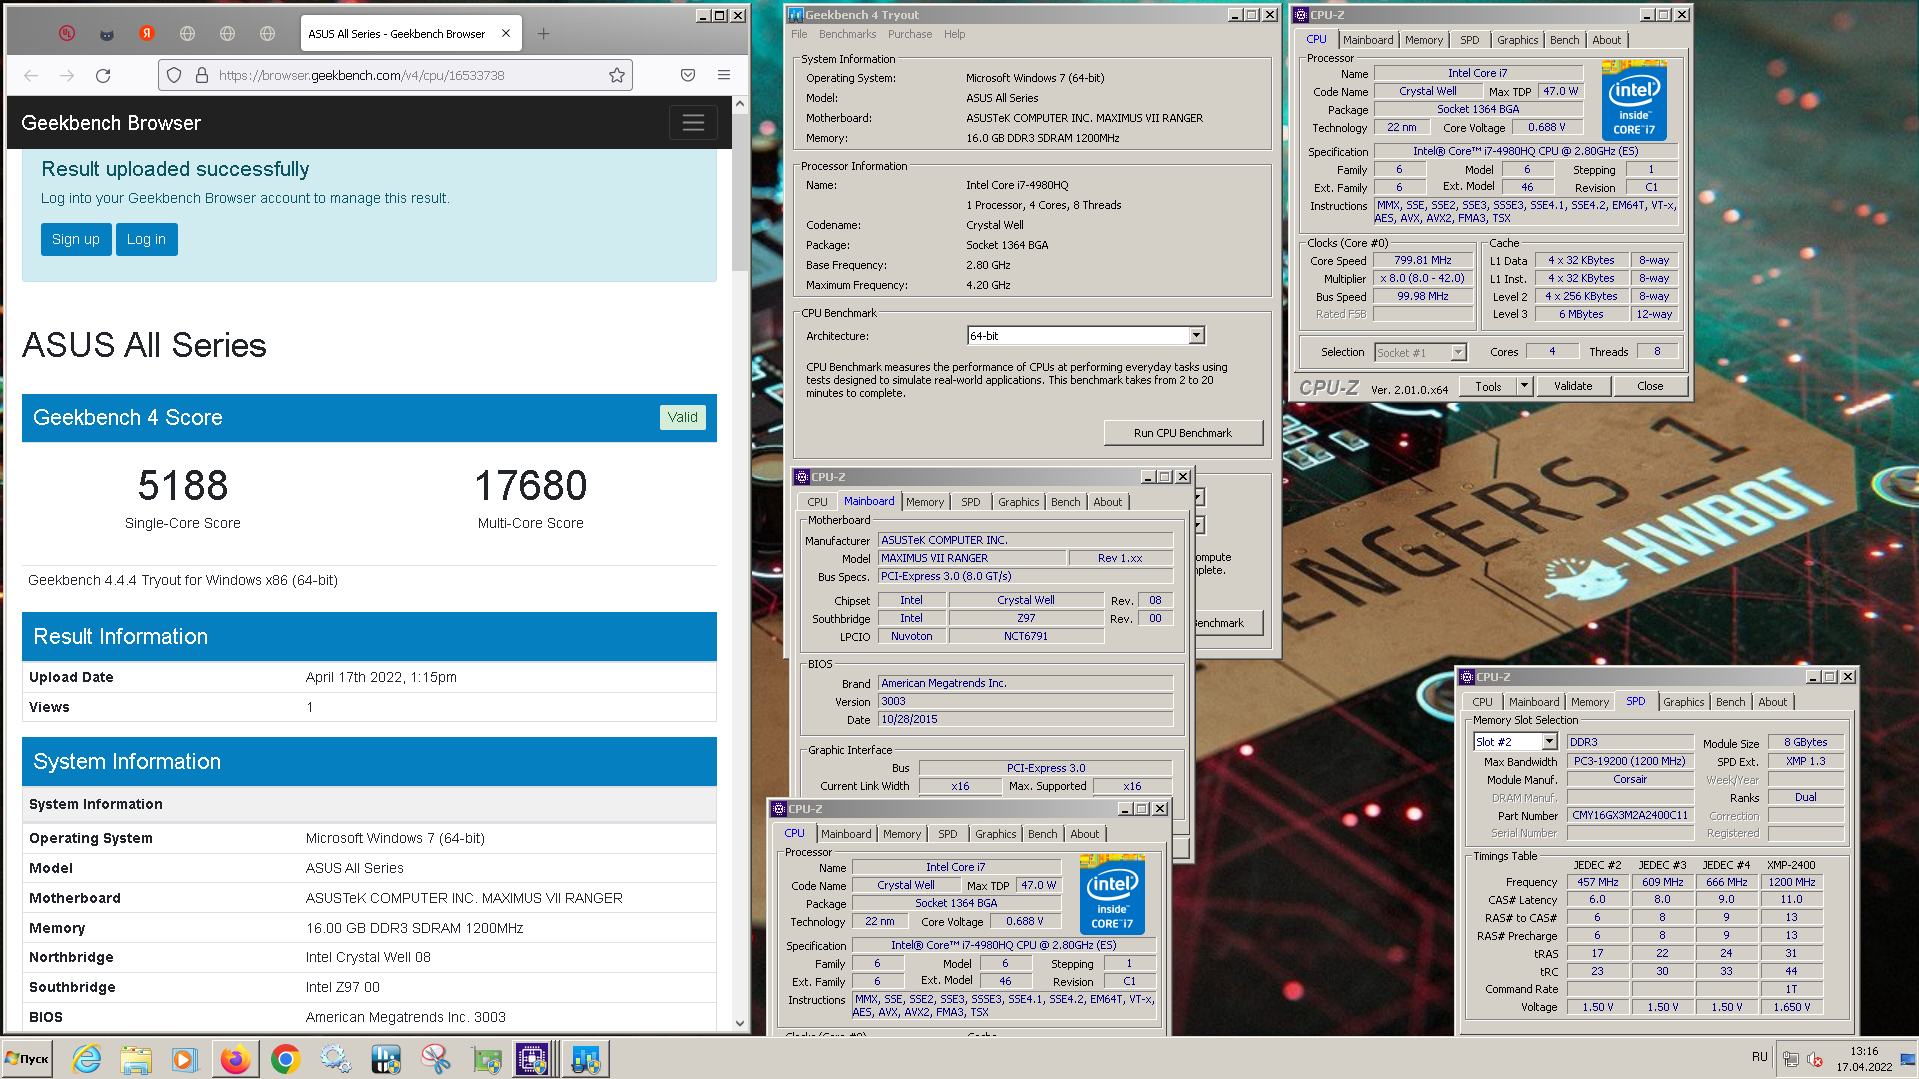Bookmark this page with the star
This screenshot has width=1919, height=1079.
617,75
